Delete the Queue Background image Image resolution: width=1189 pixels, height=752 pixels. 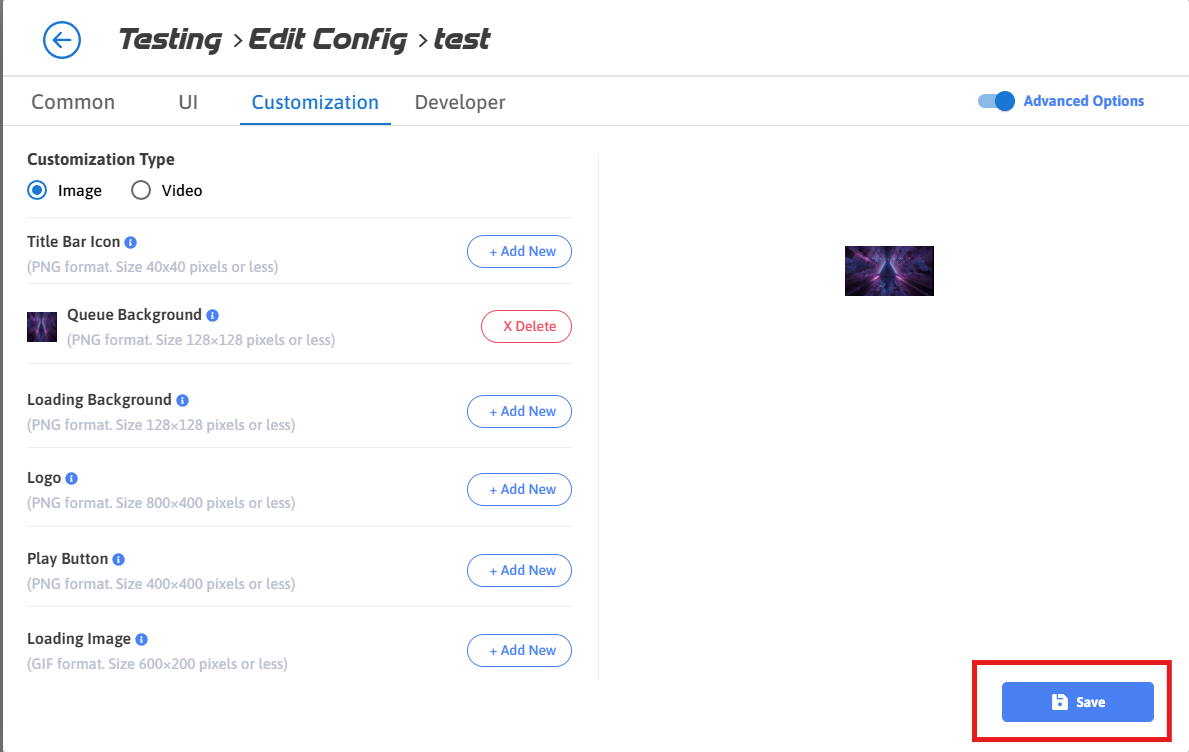click(x=526, y=327)
